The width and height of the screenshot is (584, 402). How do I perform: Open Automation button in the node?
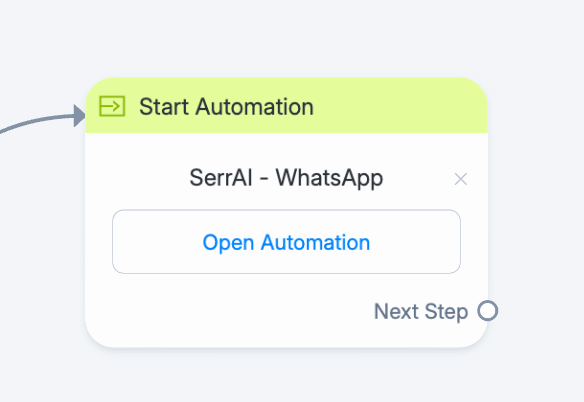[x=286, y=242]
